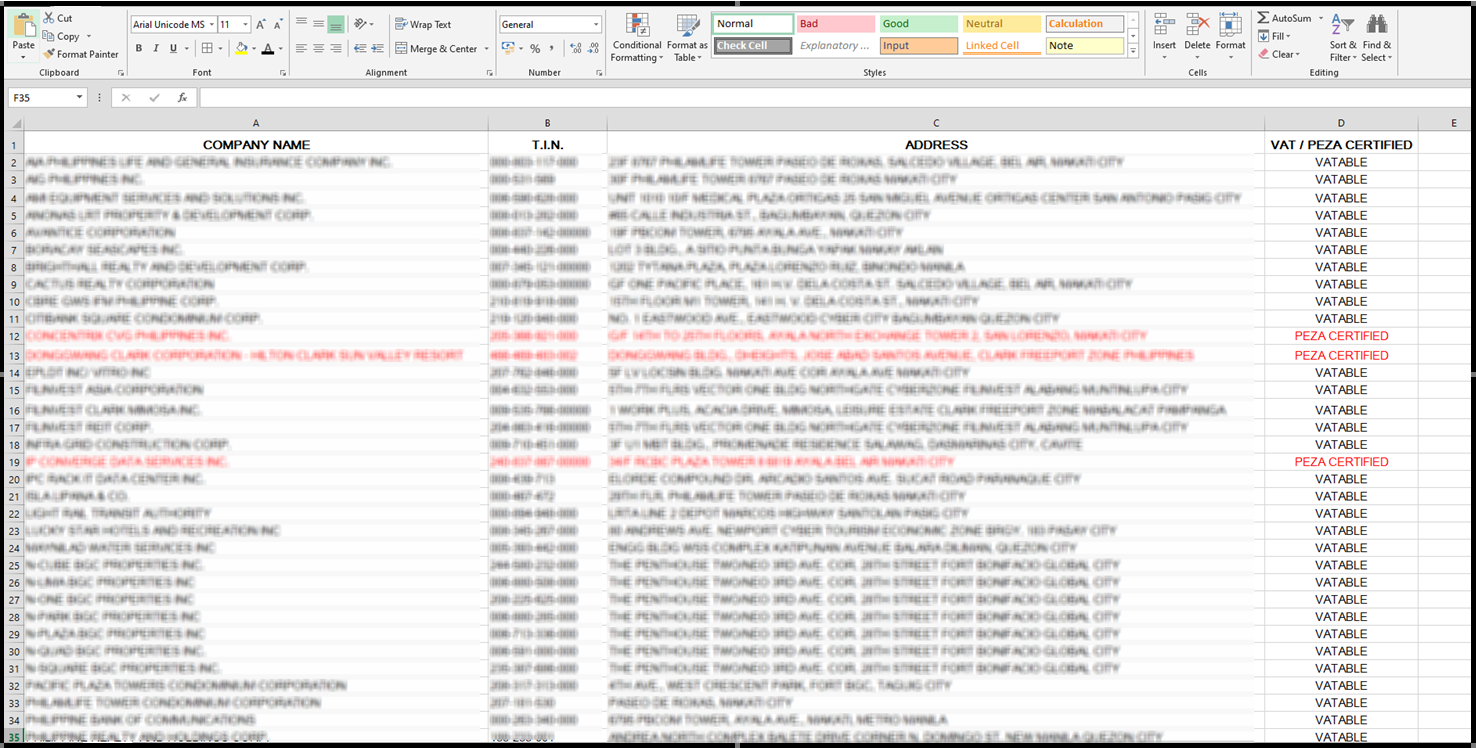Screen dimensions: 1476x748
Task: Click the AutoSum sigma button
Action: (1284, 18)
